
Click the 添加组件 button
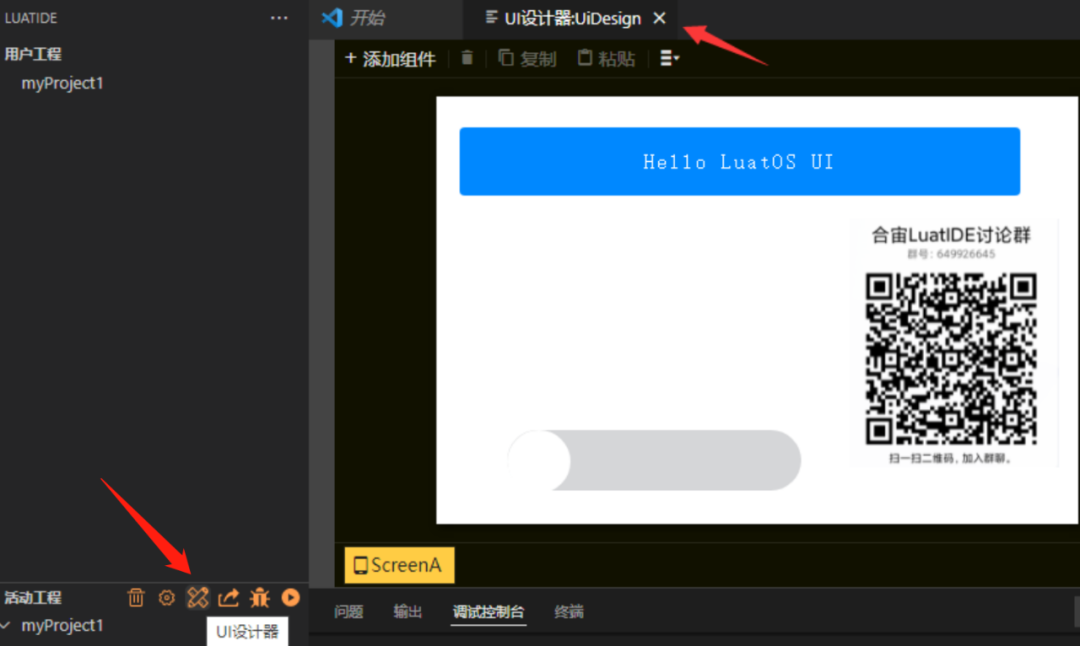click(390, 58)
